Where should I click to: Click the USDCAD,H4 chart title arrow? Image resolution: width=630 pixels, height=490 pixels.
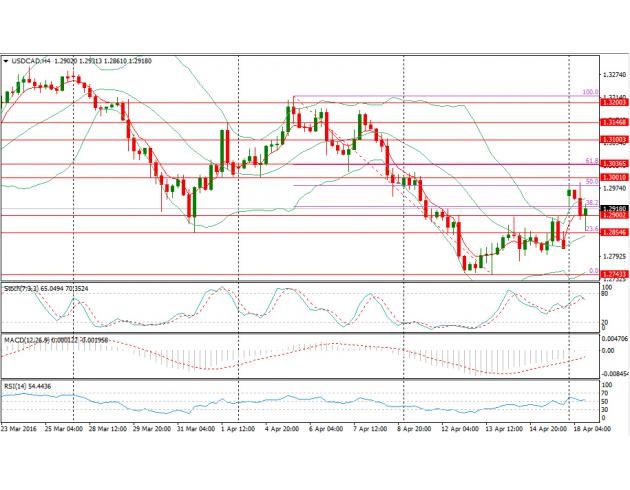[7, 61]
